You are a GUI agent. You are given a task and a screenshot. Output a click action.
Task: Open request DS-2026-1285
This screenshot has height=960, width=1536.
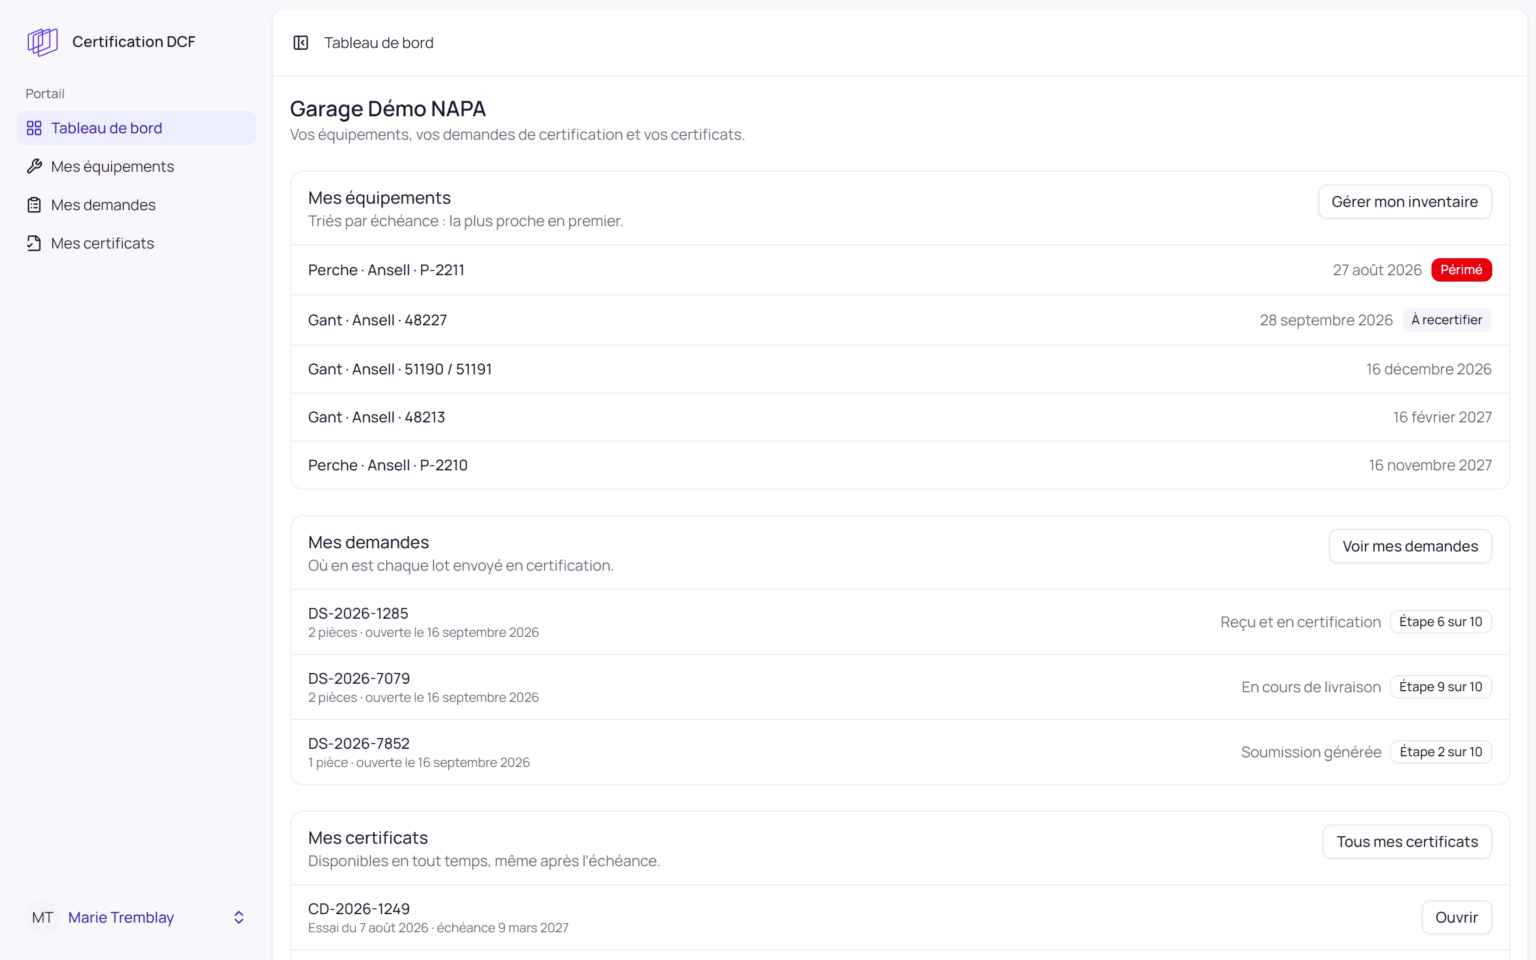click(900, 622)
